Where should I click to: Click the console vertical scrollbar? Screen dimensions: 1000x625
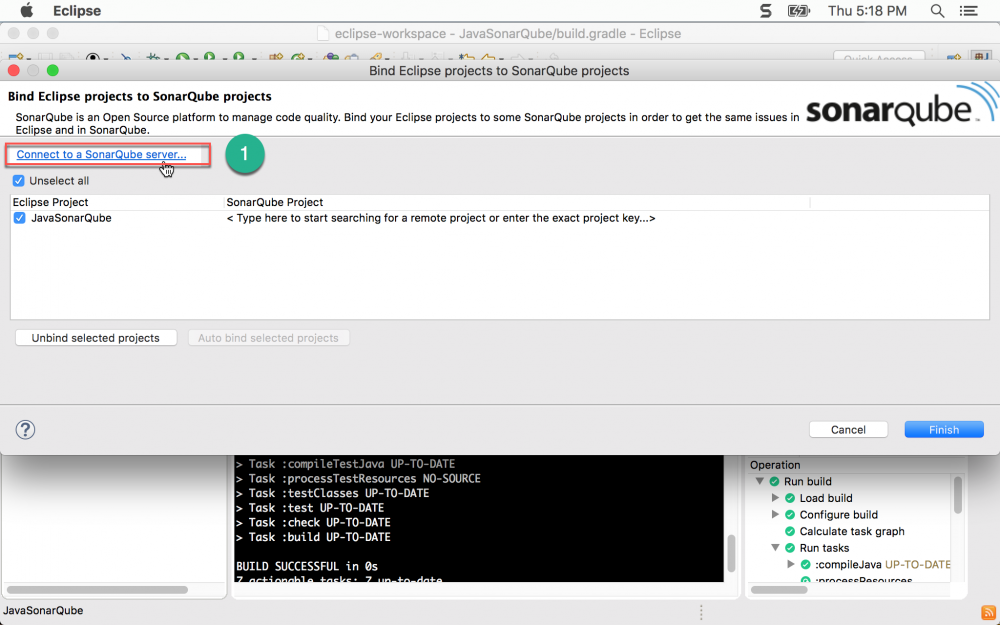(731, 553)
